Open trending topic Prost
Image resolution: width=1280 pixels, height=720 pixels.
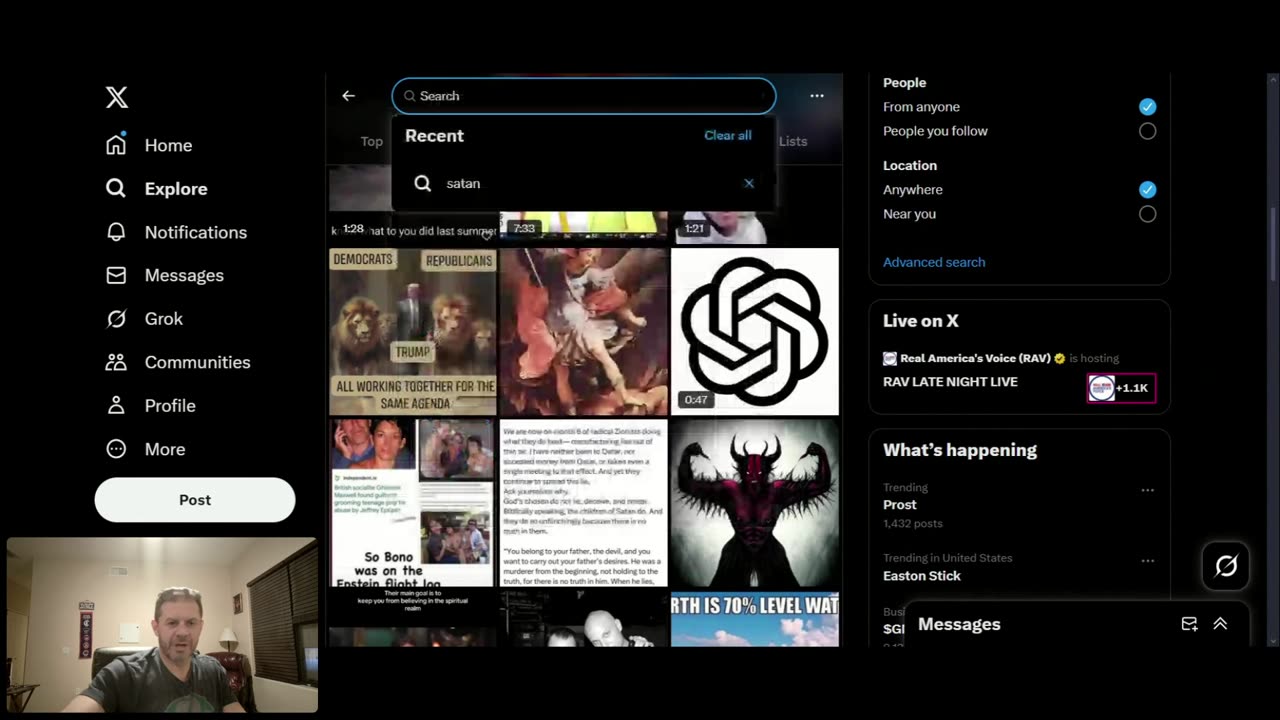pyautogui.click(x=900, y=505)
